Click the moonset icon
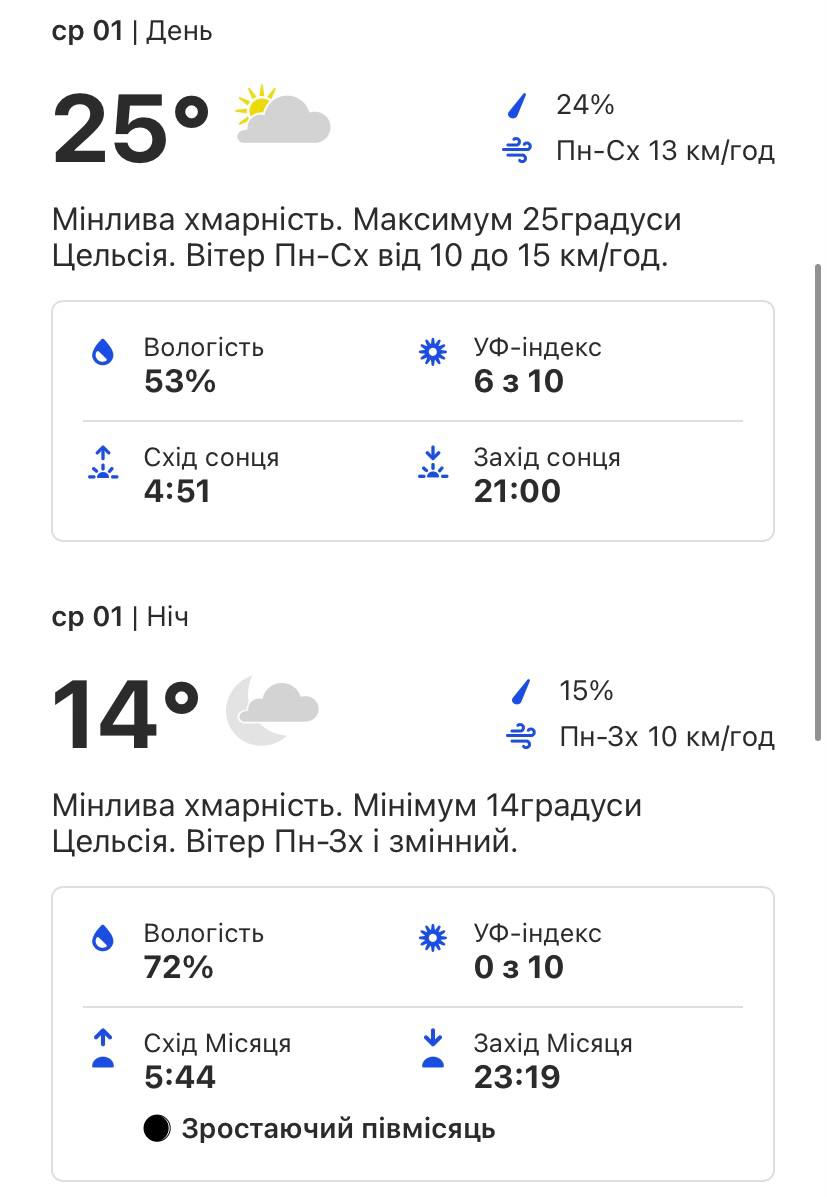Image resolution: width=827 pixels, height=1197 pixels. point(432,1048)
